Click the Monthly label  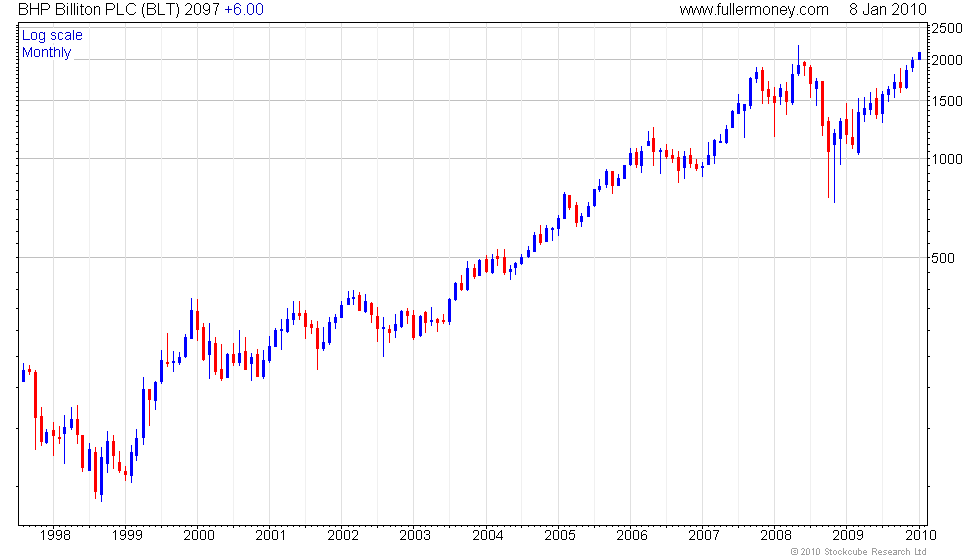(x=46, y=52)
